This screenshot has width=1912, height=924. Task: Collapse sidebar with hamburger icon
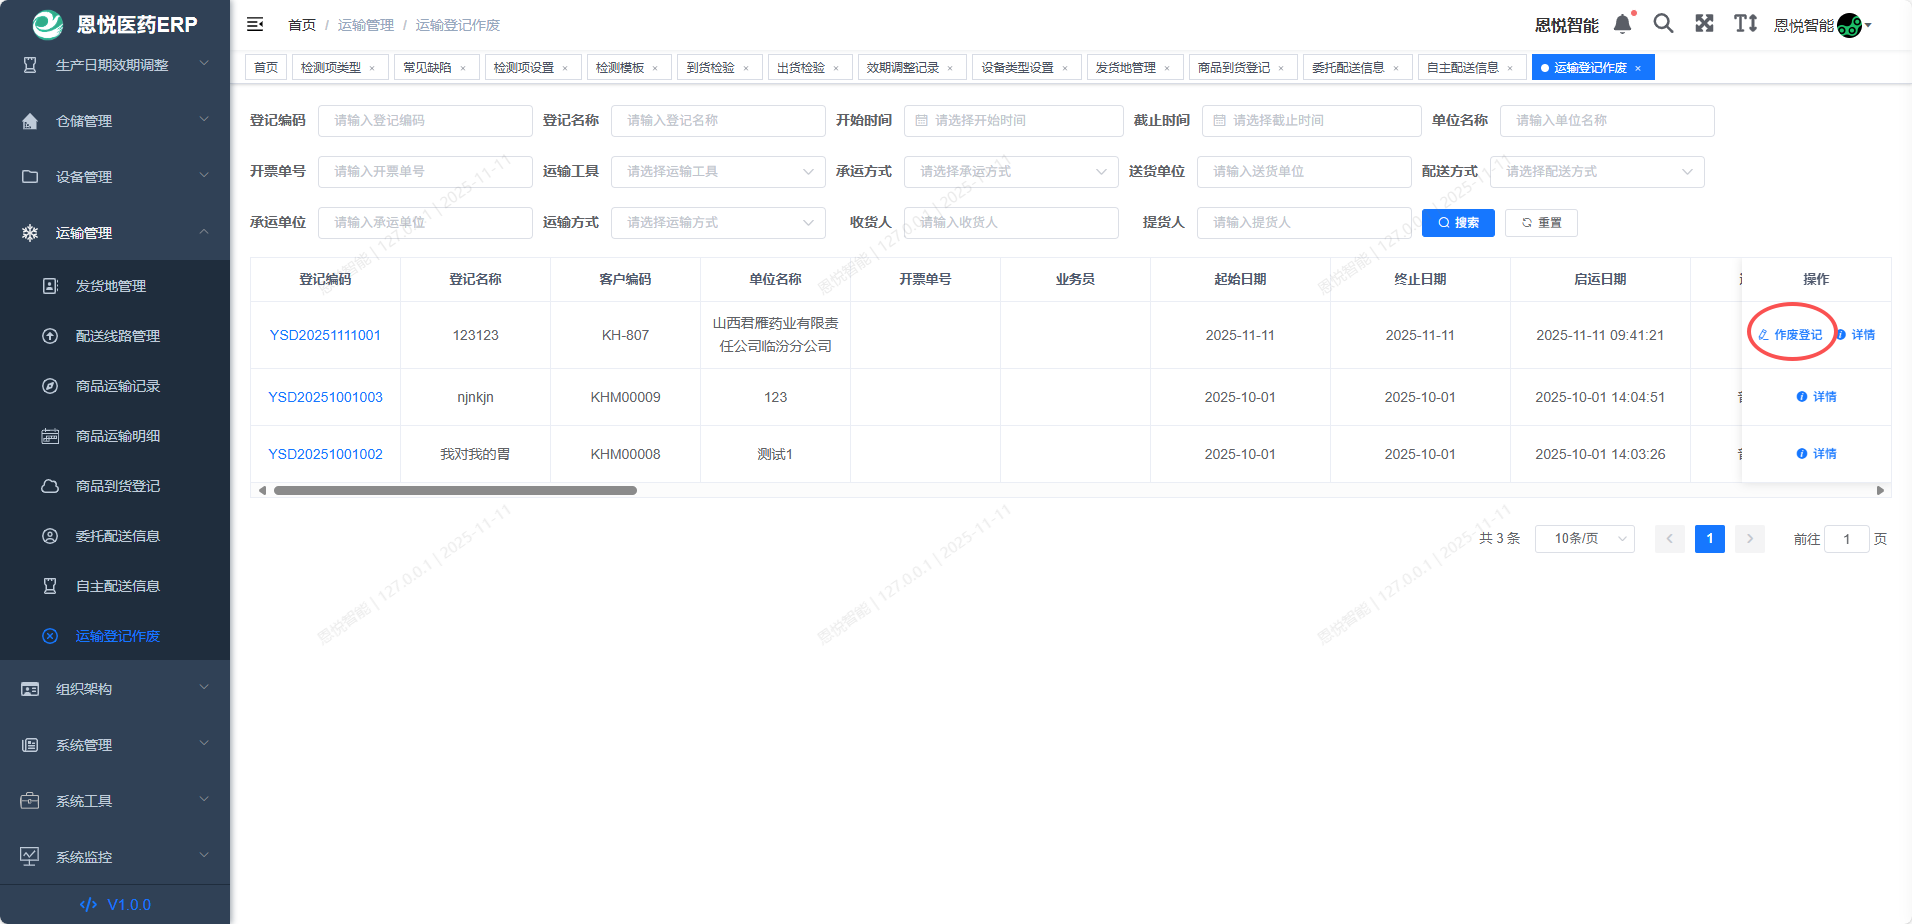pos(255,24)
